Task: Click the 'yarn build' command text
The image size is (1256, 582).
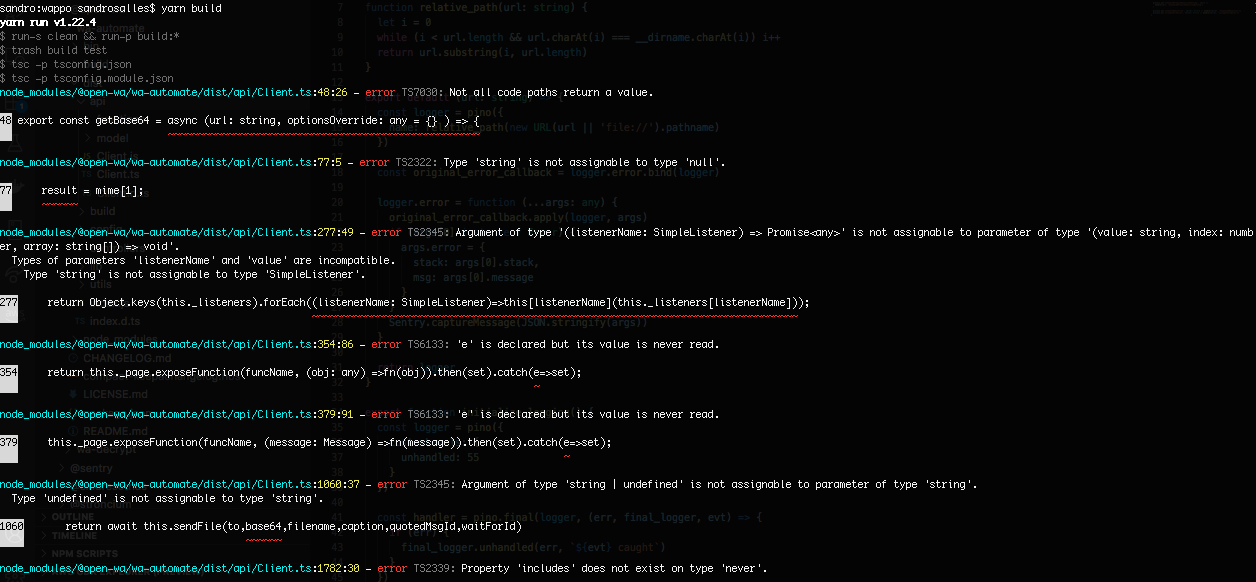Action: (x=192, y=8)
